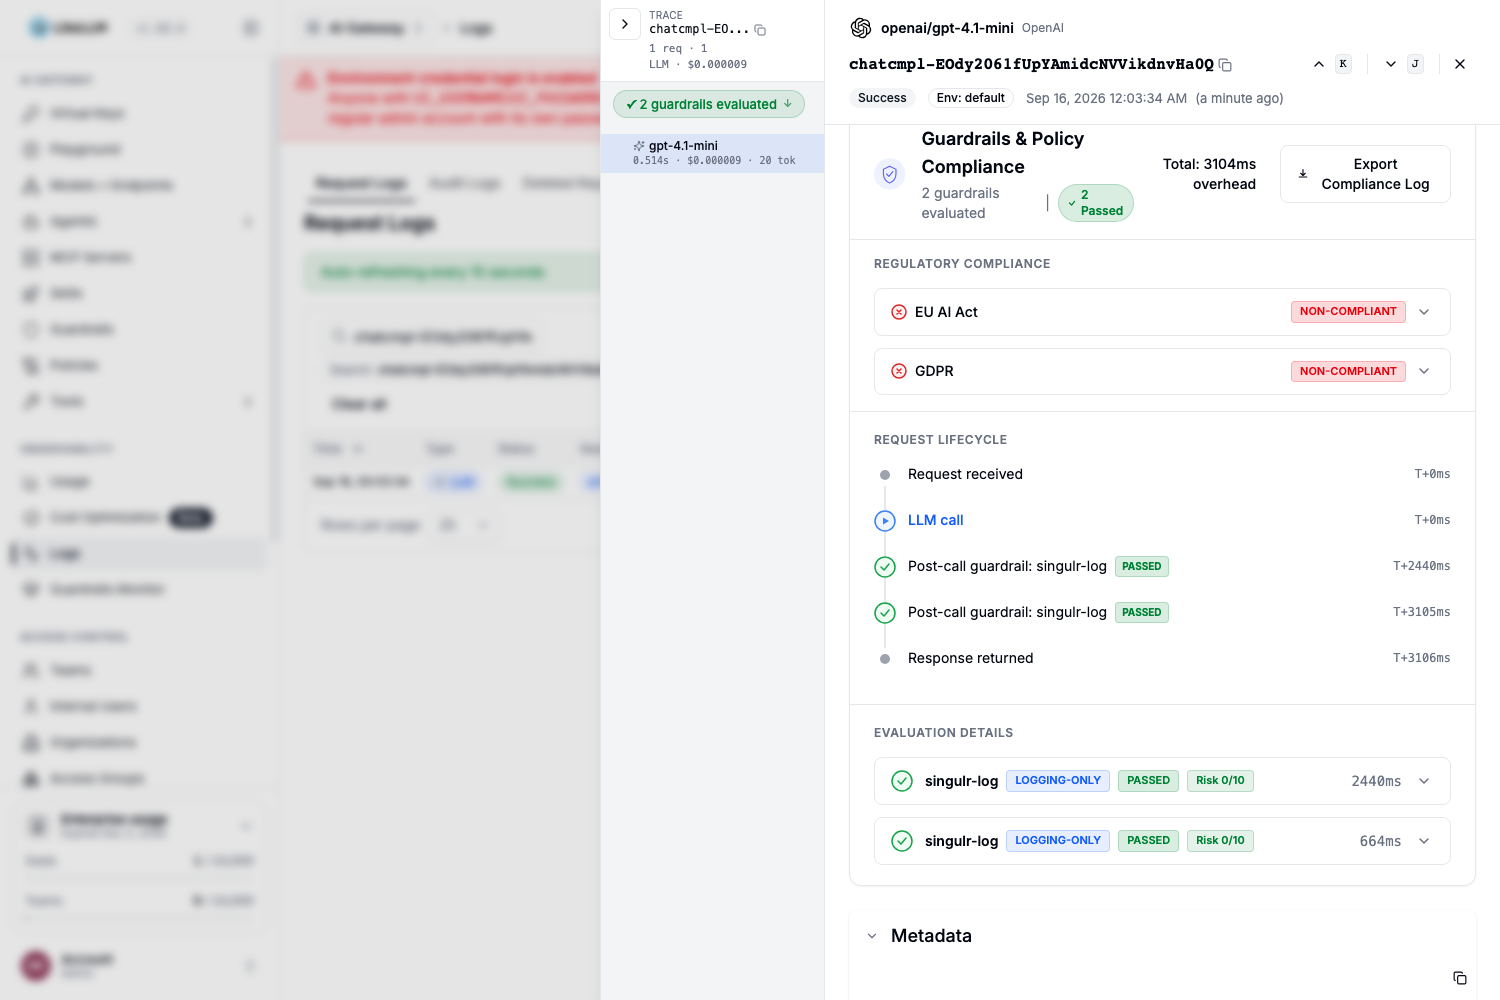Viewport: 1500px width, 1000px height.
Task: Close the log detail panel
Action: pyautogui.click(x=1460, y=64)
